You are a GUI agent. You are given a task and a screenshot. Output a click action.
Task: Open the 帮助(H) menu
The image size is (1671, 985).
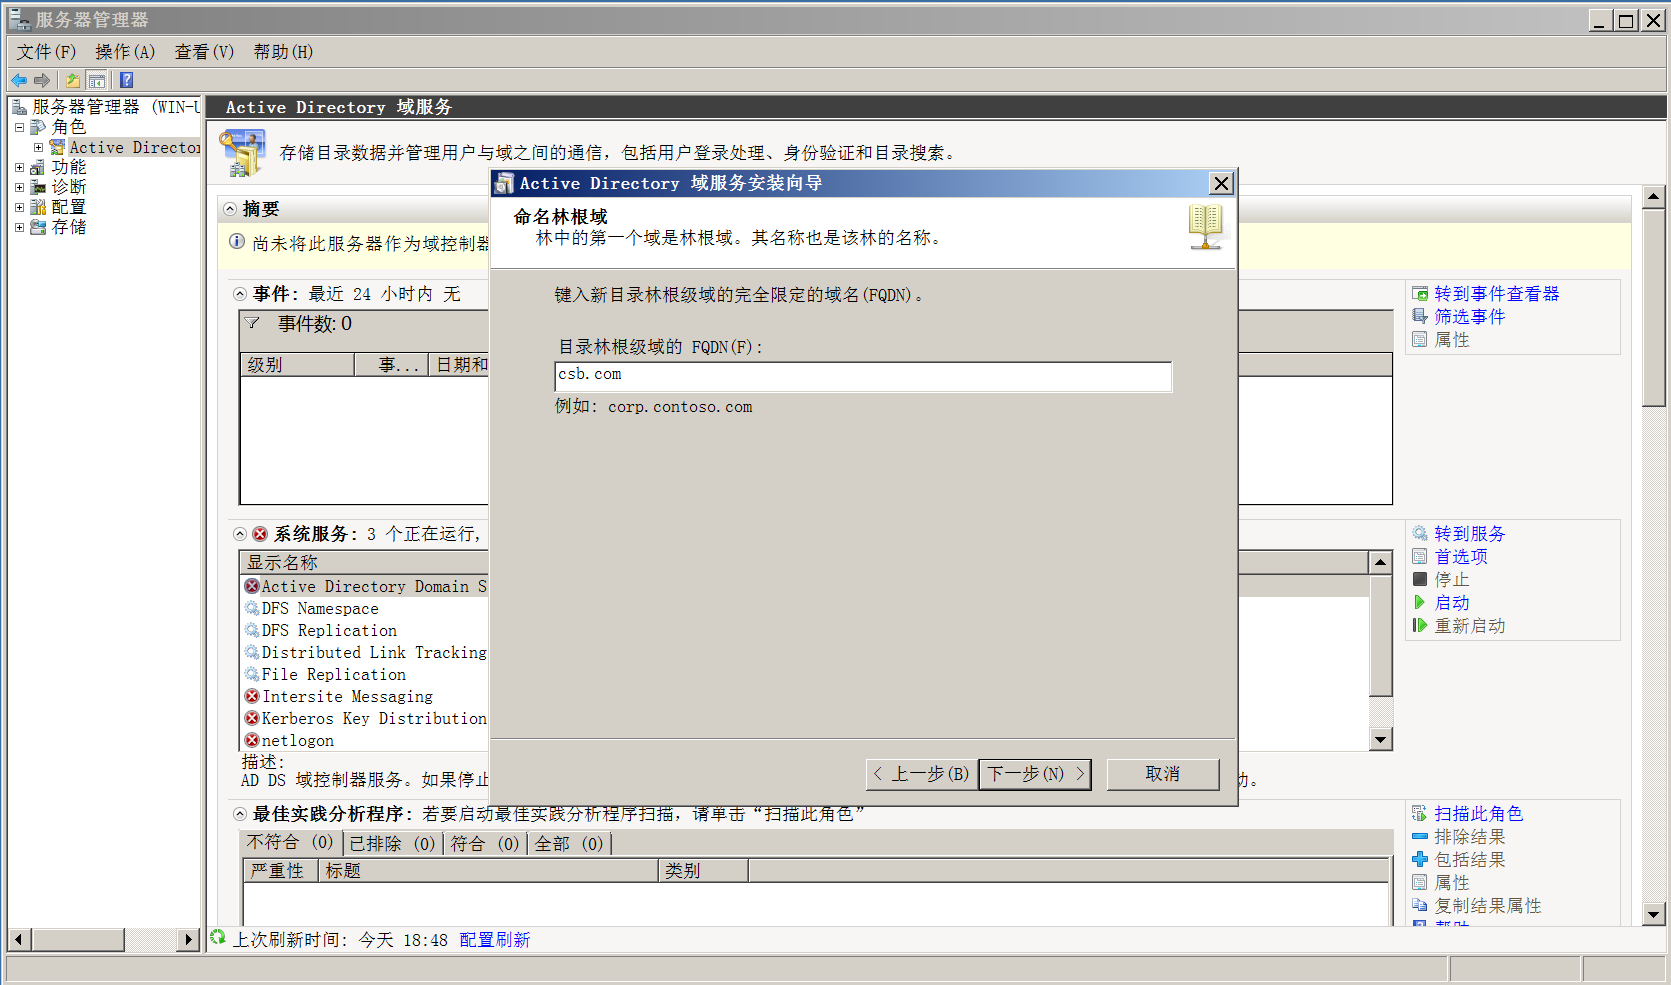tap(283, 52)
